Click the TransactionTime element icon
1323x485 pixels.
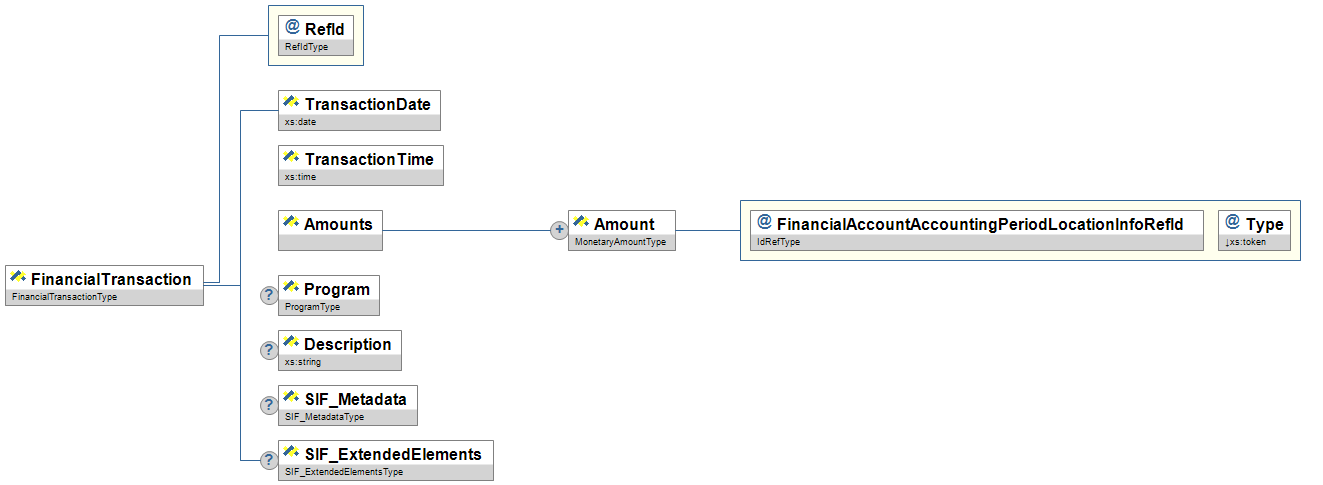292,158
